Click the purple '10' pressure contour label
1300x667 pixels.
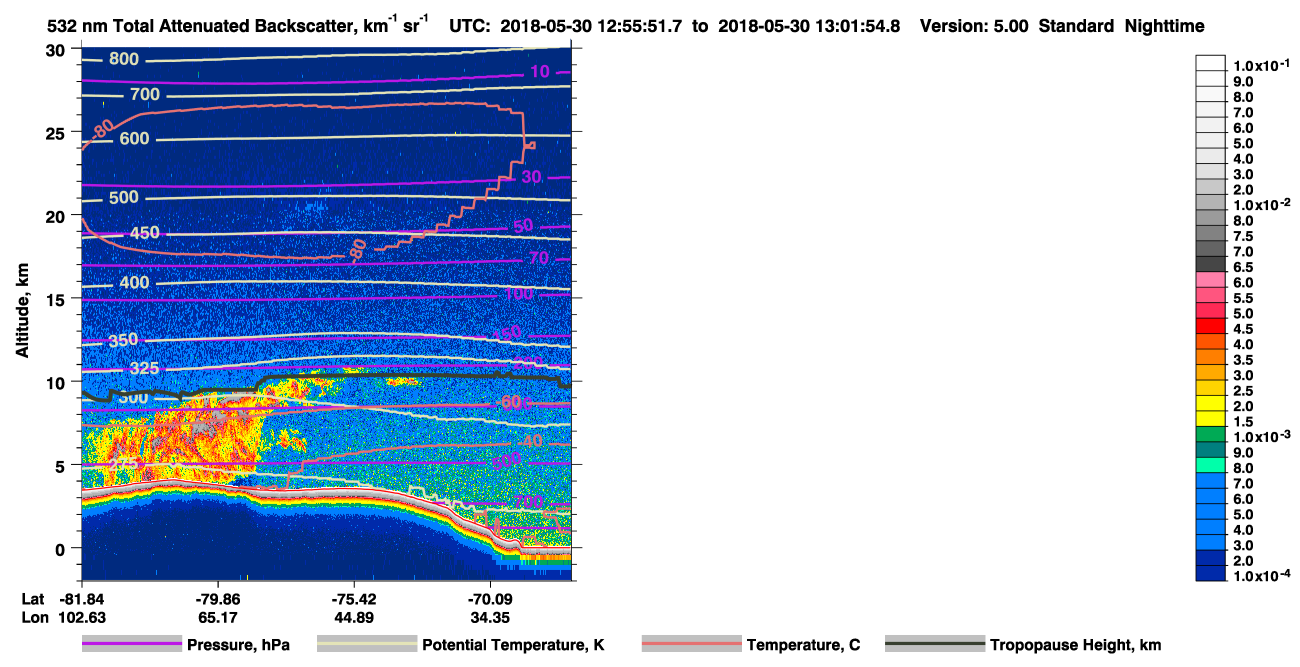pyautogui.click(x=540, y=71)
